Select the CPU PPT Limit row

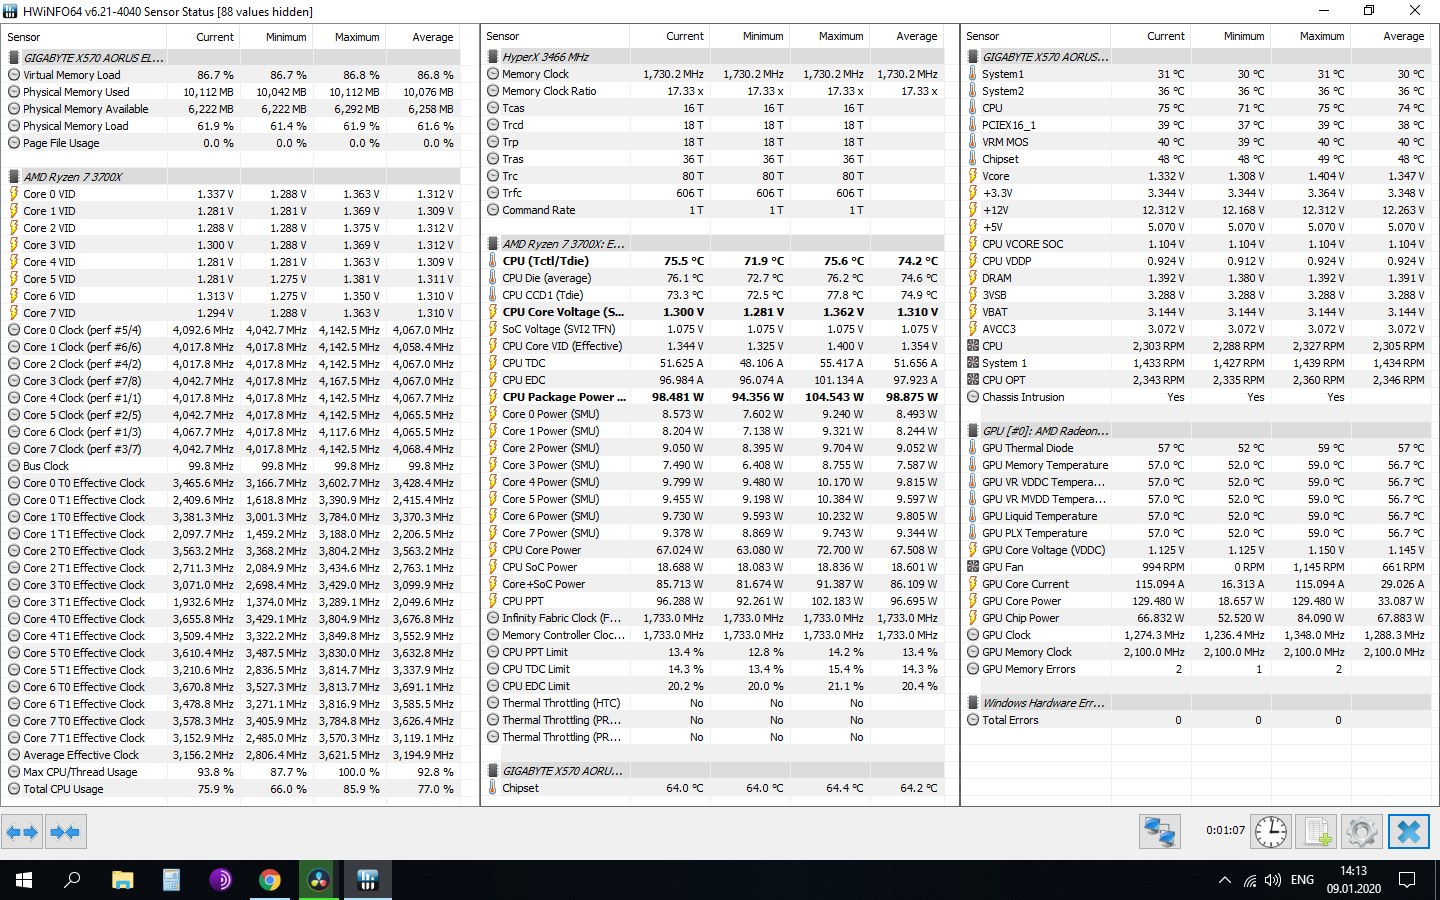click(713, 652)
